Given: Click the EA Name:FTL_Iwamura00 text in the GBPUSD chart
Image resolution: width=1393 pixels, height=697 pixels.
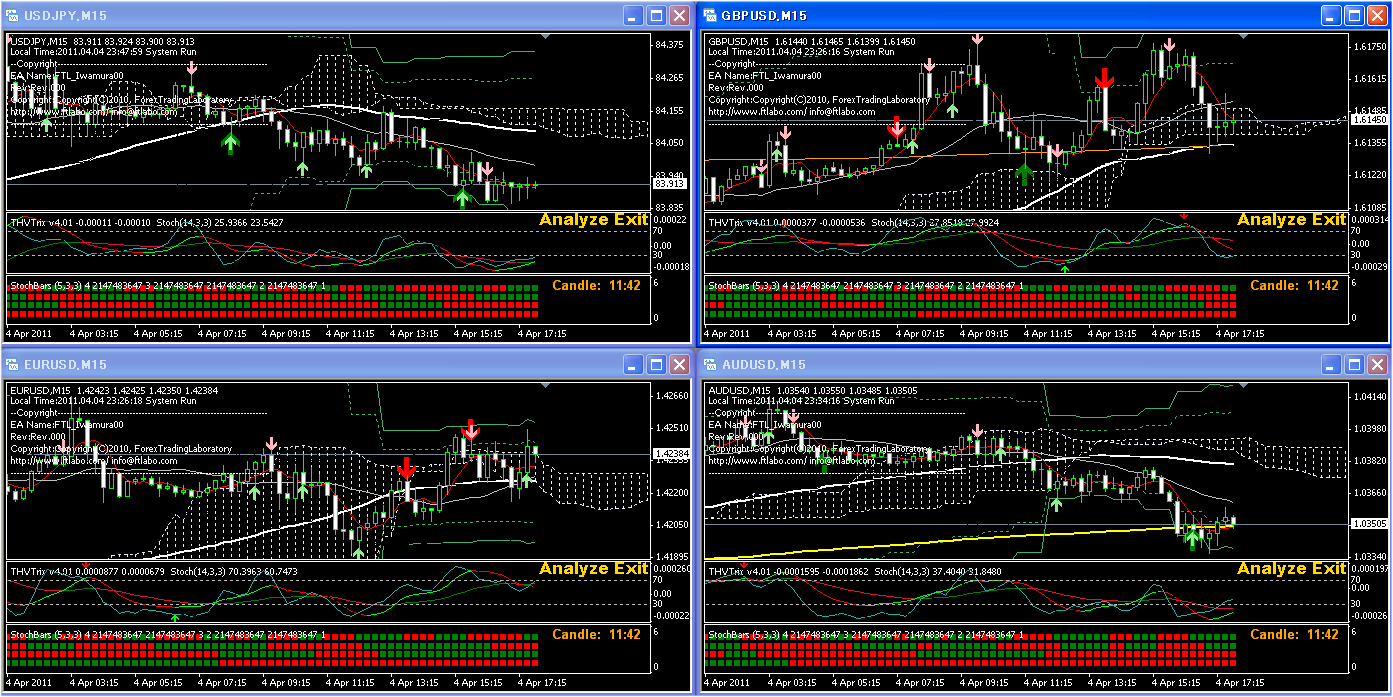Looking at the screenshot, I should 765,75.
